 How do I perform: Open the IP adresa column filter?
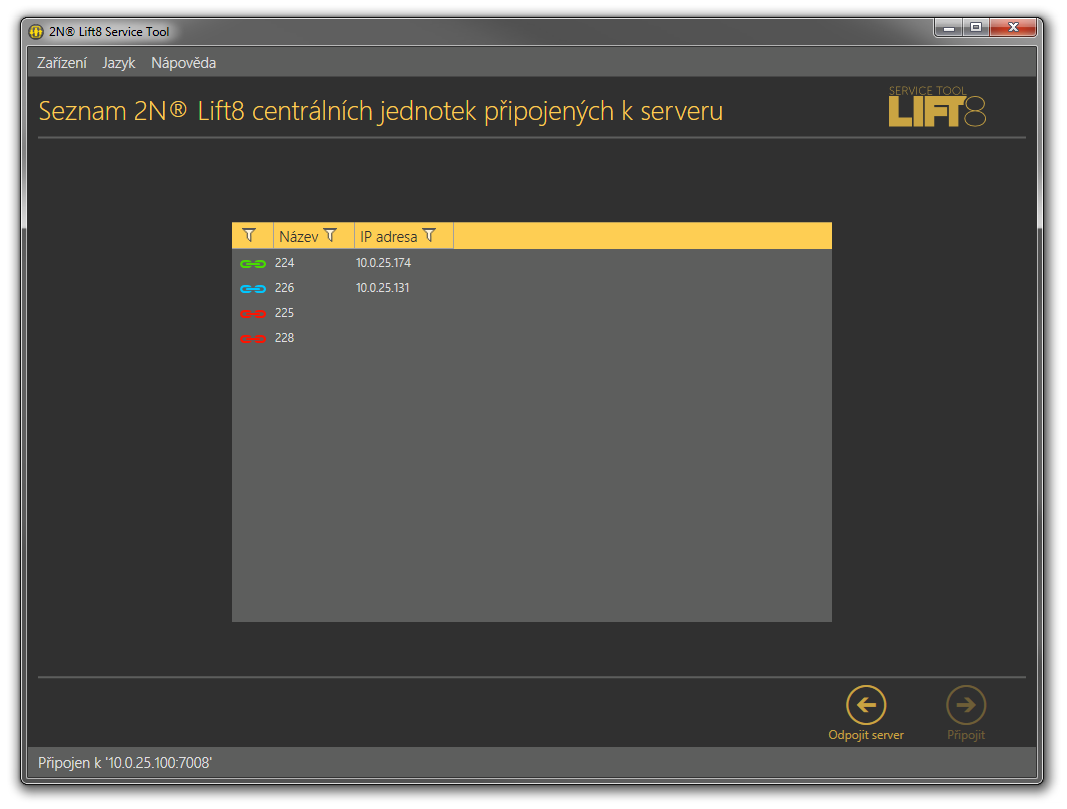pos(429,235)
